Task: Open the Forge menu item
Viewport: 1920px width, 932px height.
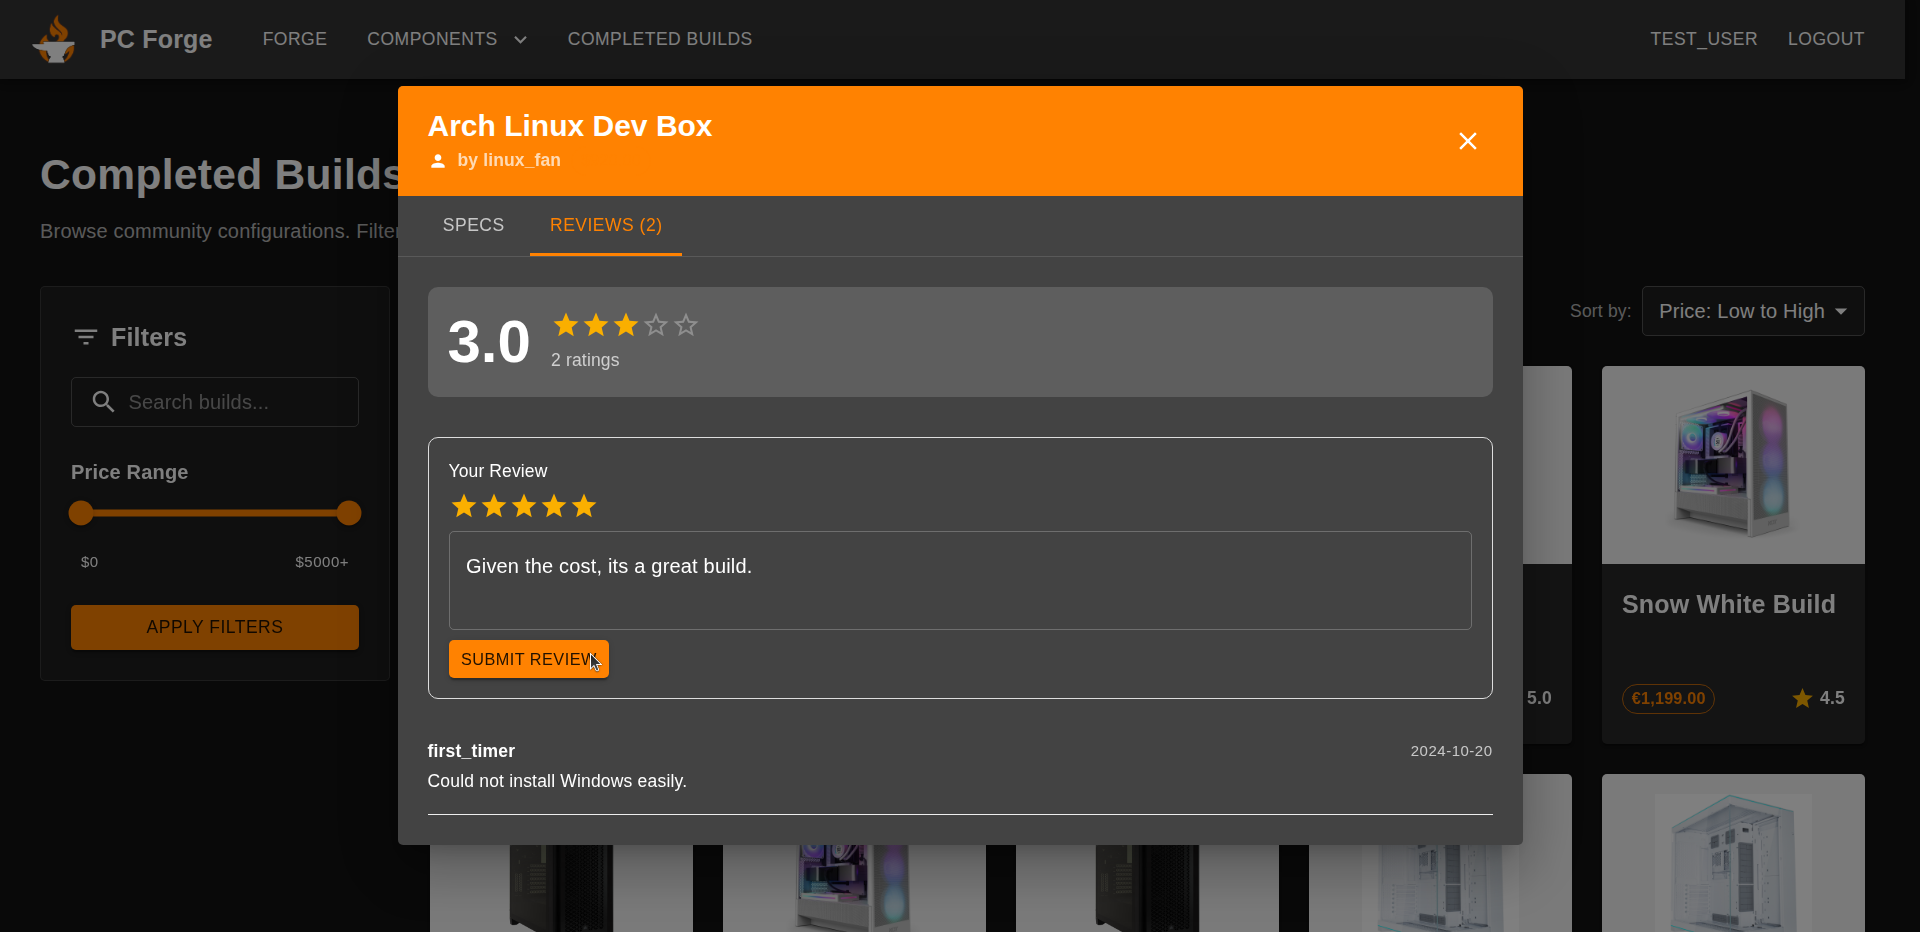Action: [294, 39]
